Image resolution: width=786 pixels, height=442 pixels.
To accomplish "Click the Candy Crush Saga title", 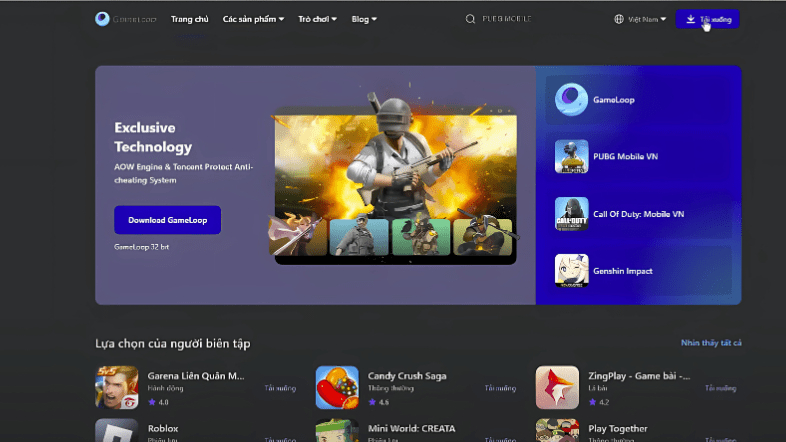I will [x=407, y=376].
